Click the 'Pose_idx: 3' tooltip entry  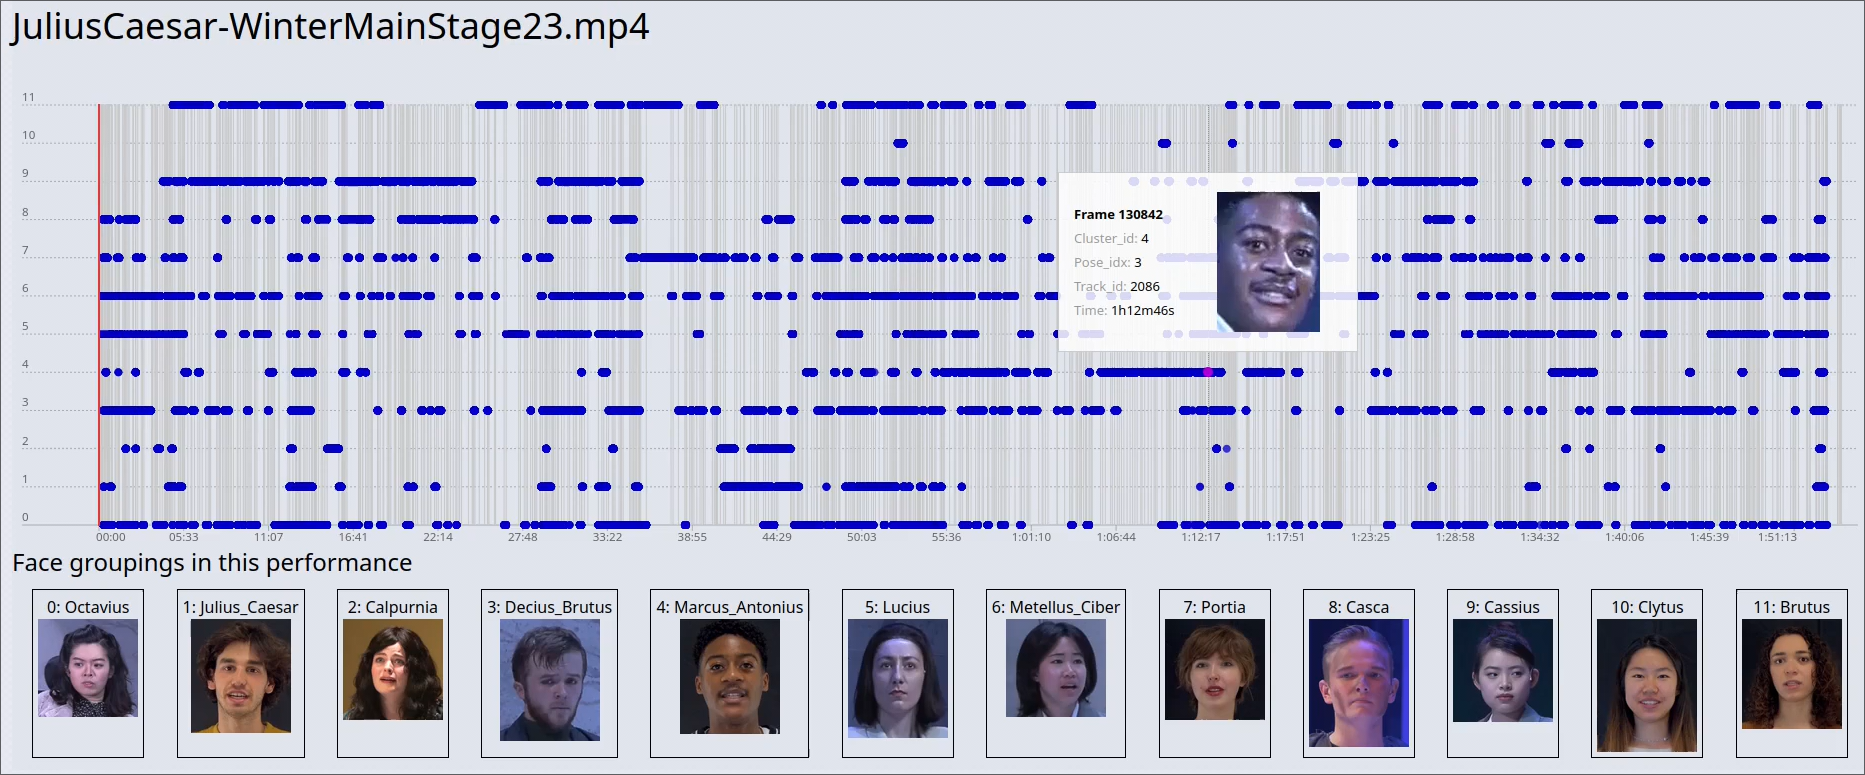pyautogui.click(x=1108, y=263)
